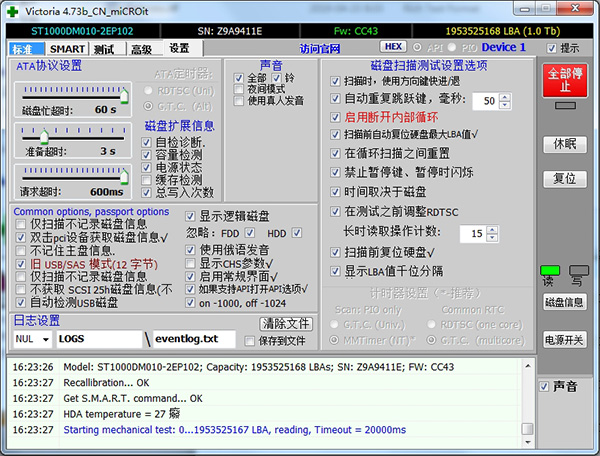Click the HEX mode button
Viewport: 600px width, 456px height.
point(395,47)
